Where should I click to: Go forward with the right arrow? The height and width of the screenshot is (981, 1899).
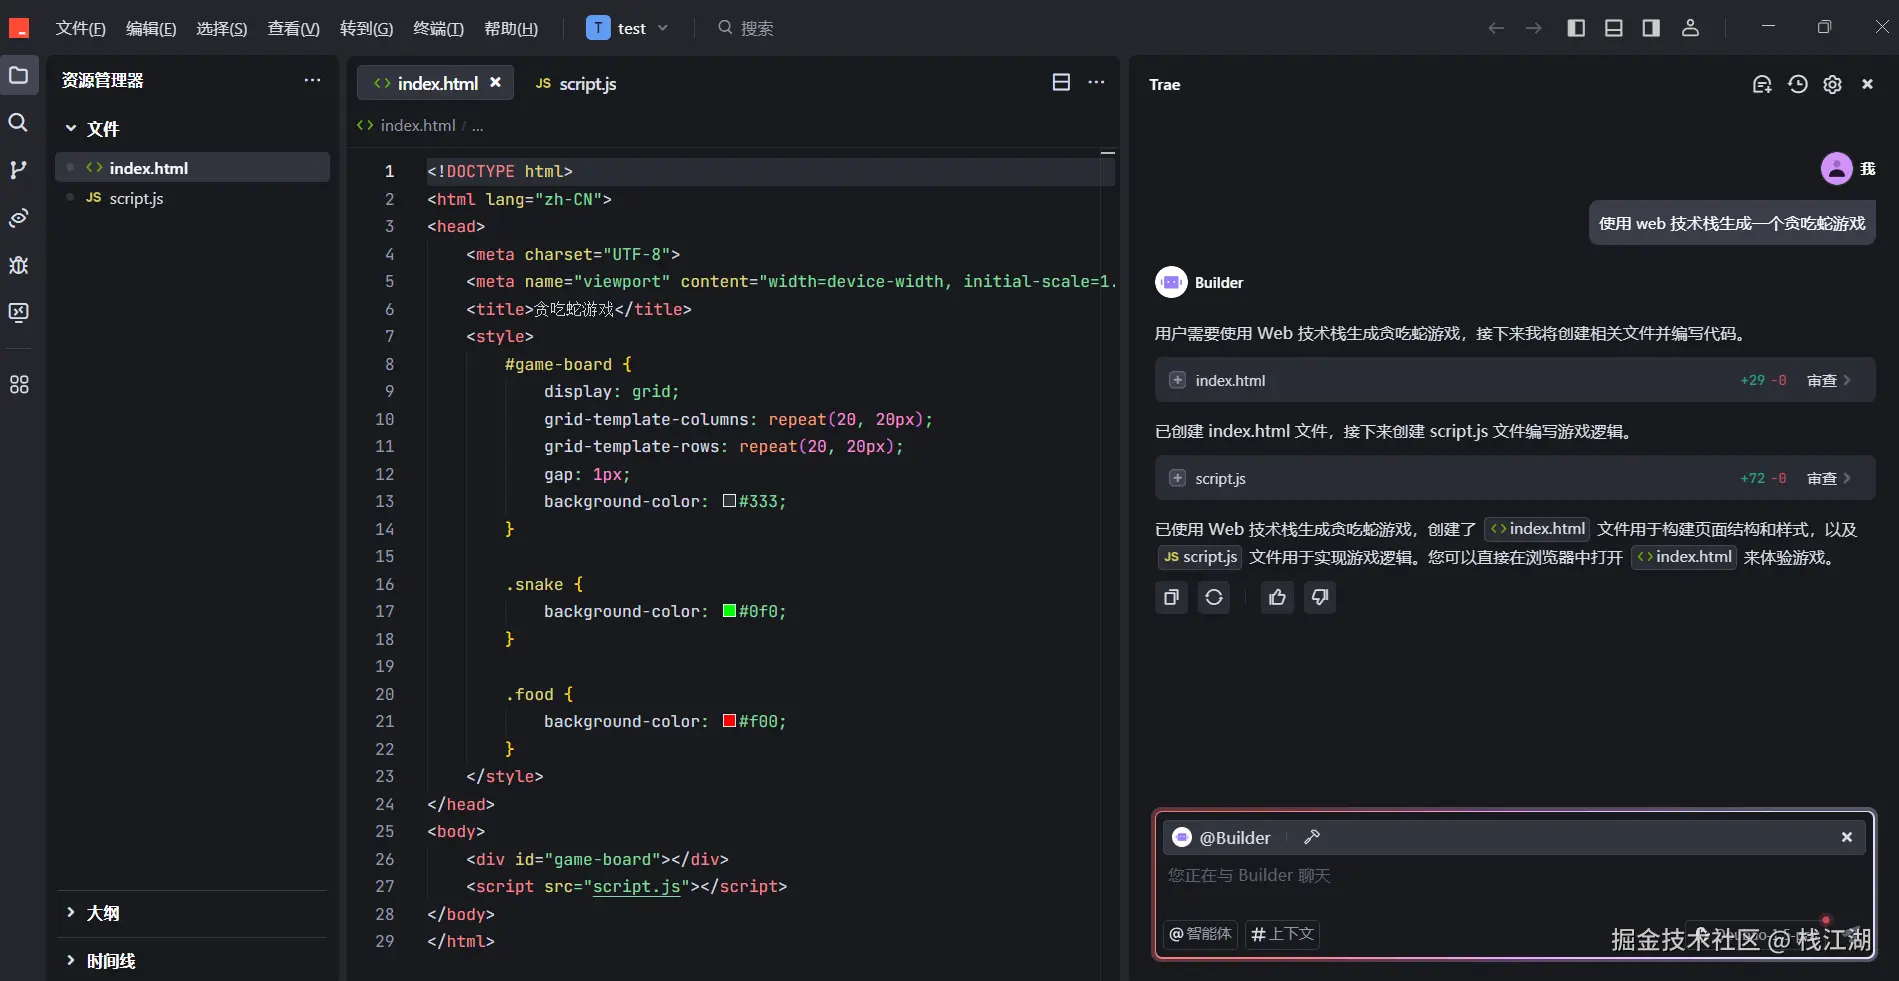[1534, 28]
